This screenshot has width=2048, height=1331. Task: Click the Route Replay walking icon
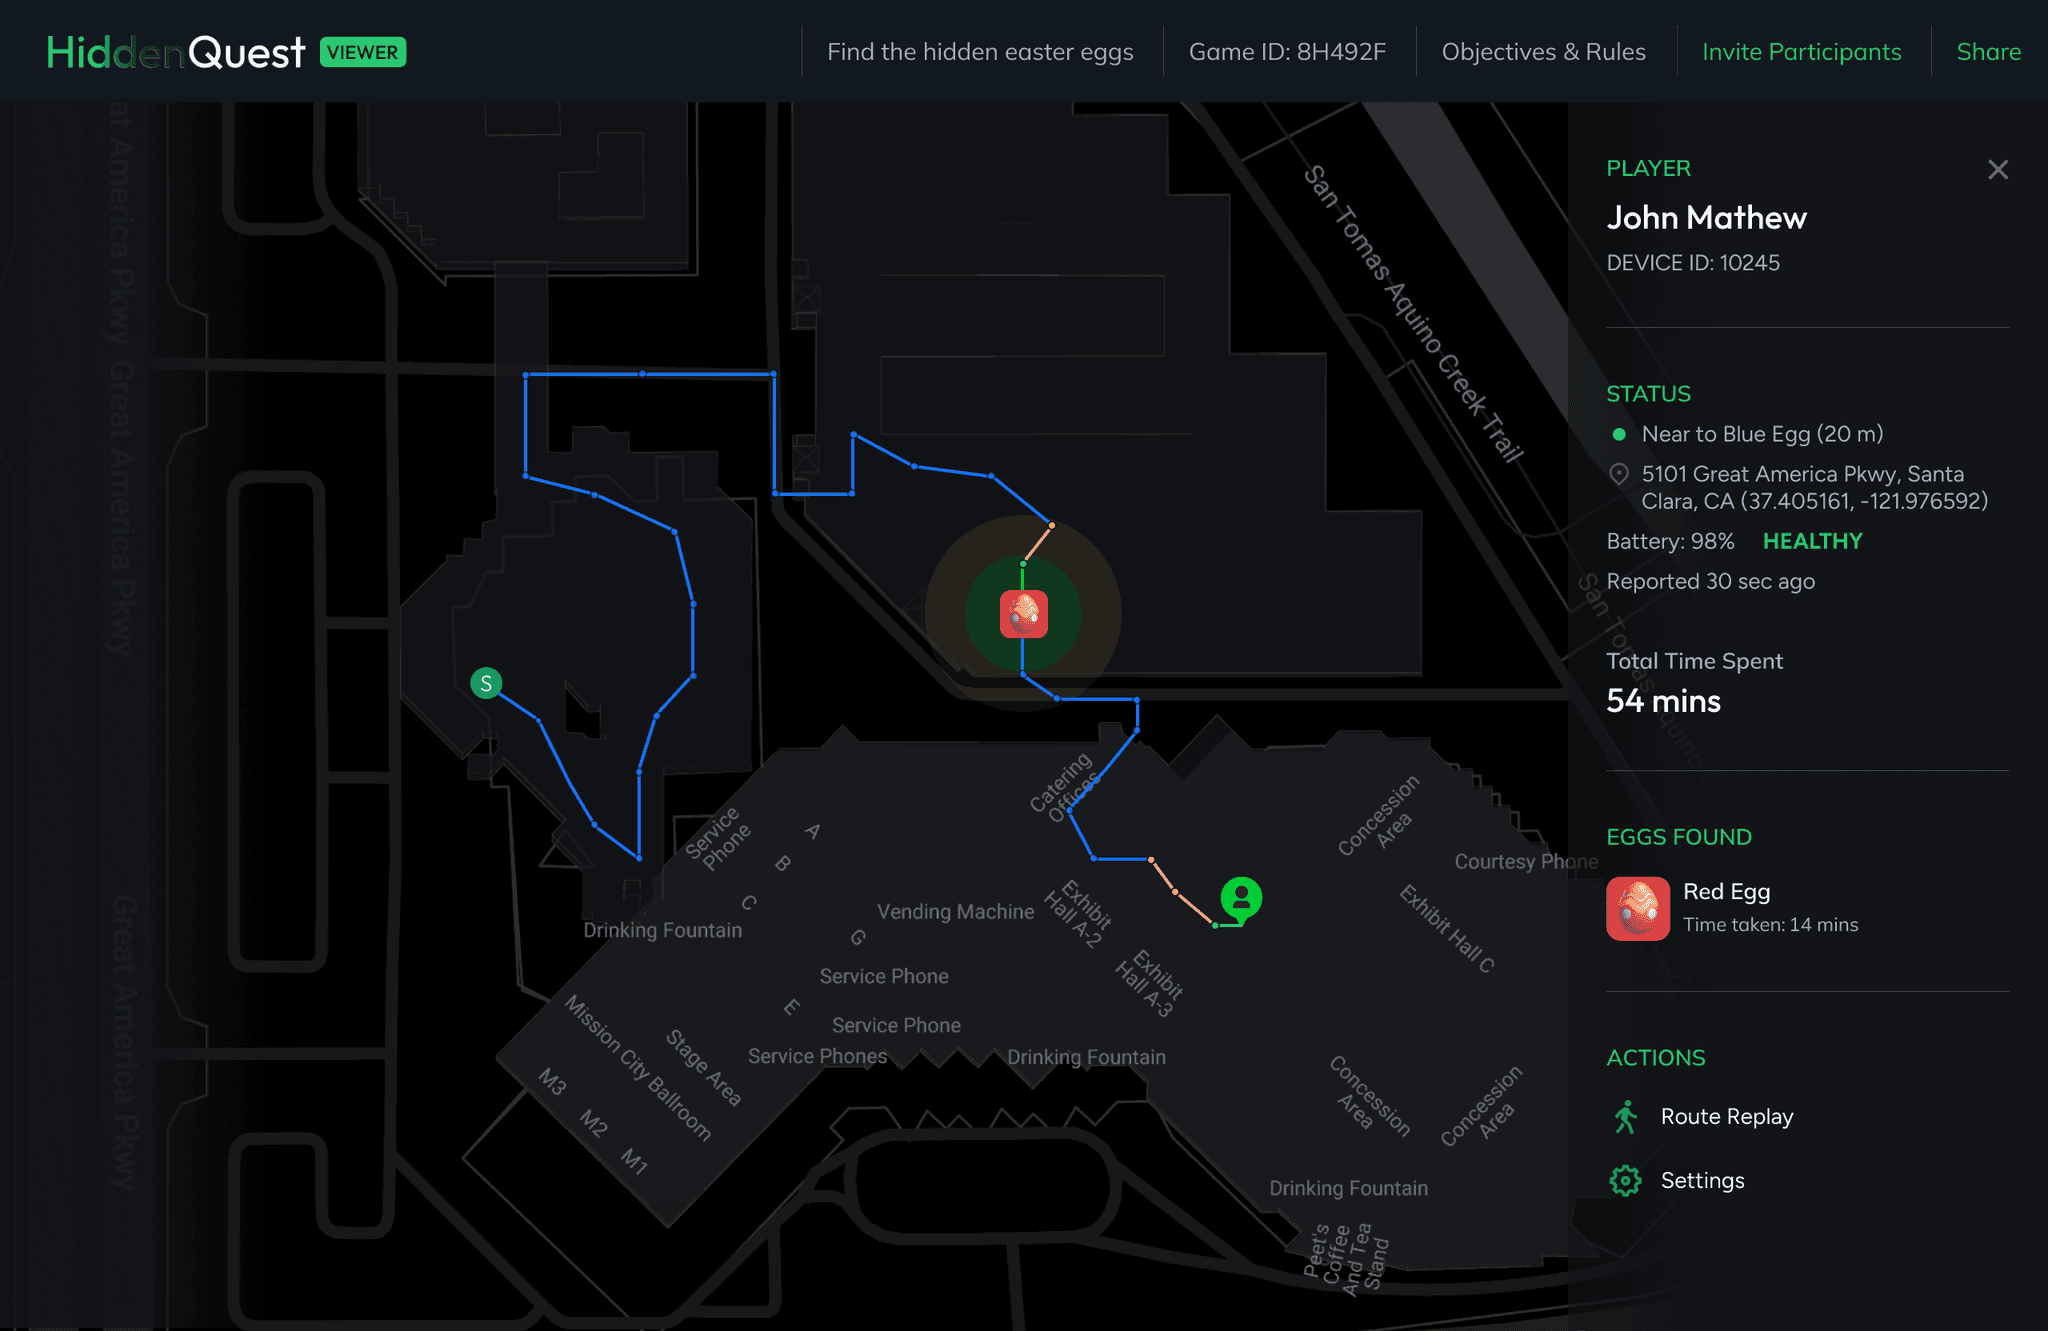click(1626, 1117)
